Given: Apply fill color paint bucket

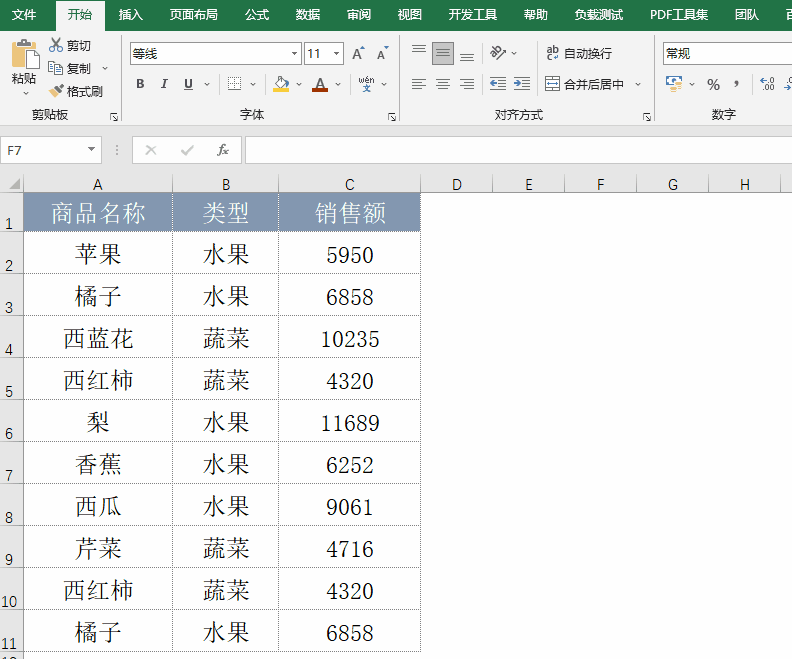Looking at the screenshot, I should (281, 84).
